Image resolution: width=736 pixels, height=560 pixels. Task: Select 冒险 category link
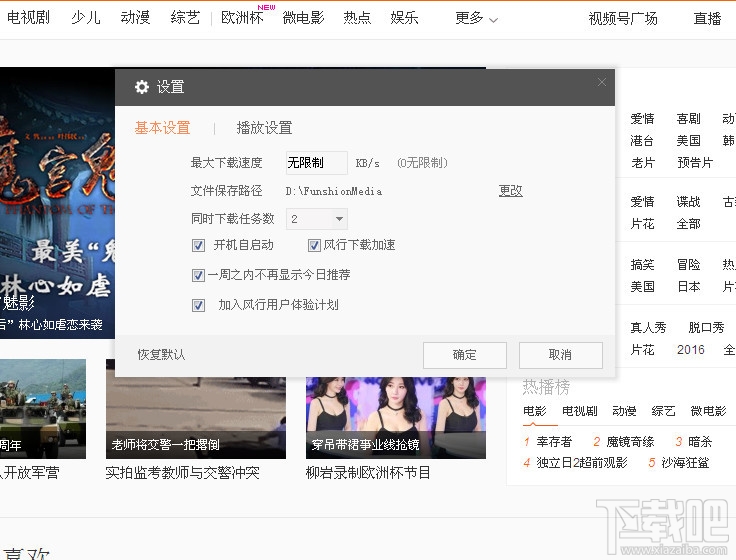(689, 264)
